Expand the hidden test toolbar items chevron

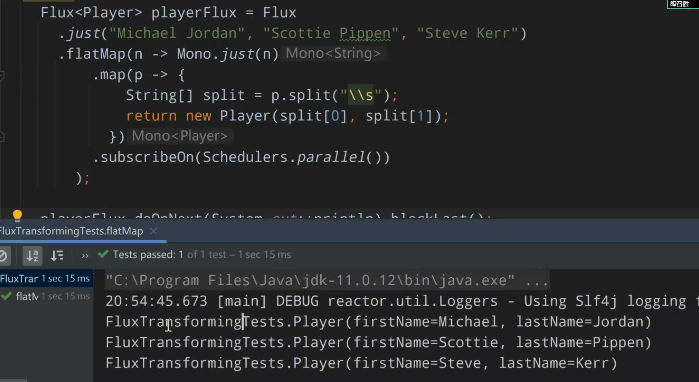point(85,255)
